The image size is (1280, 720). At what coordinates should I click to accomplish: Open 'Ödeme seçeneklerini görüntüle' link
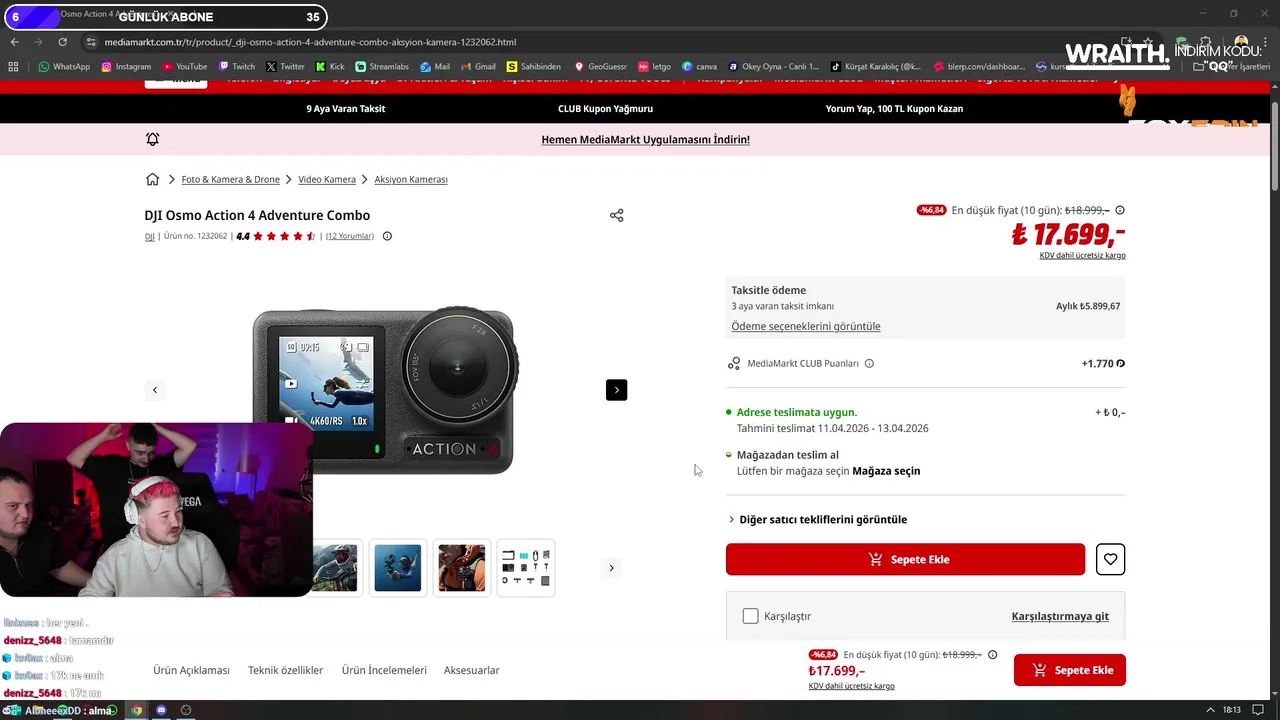click(806, 327)
